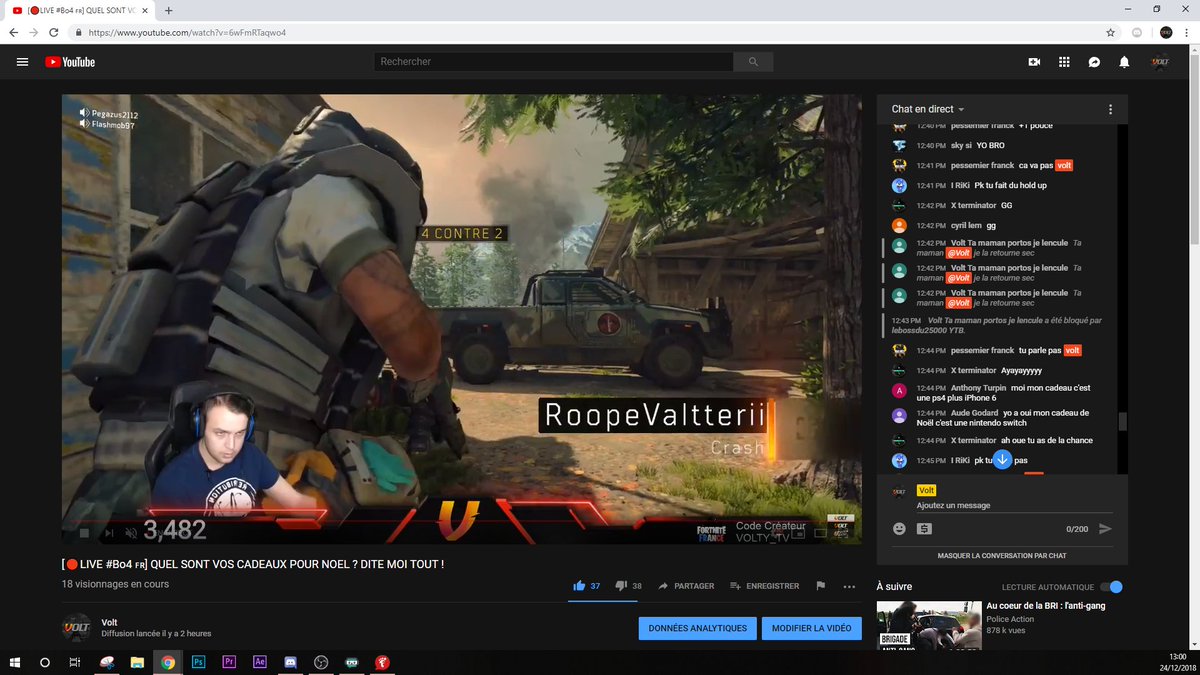Open the Volt account avatar menu
1200x675 pixels.
coord(1160,62)
